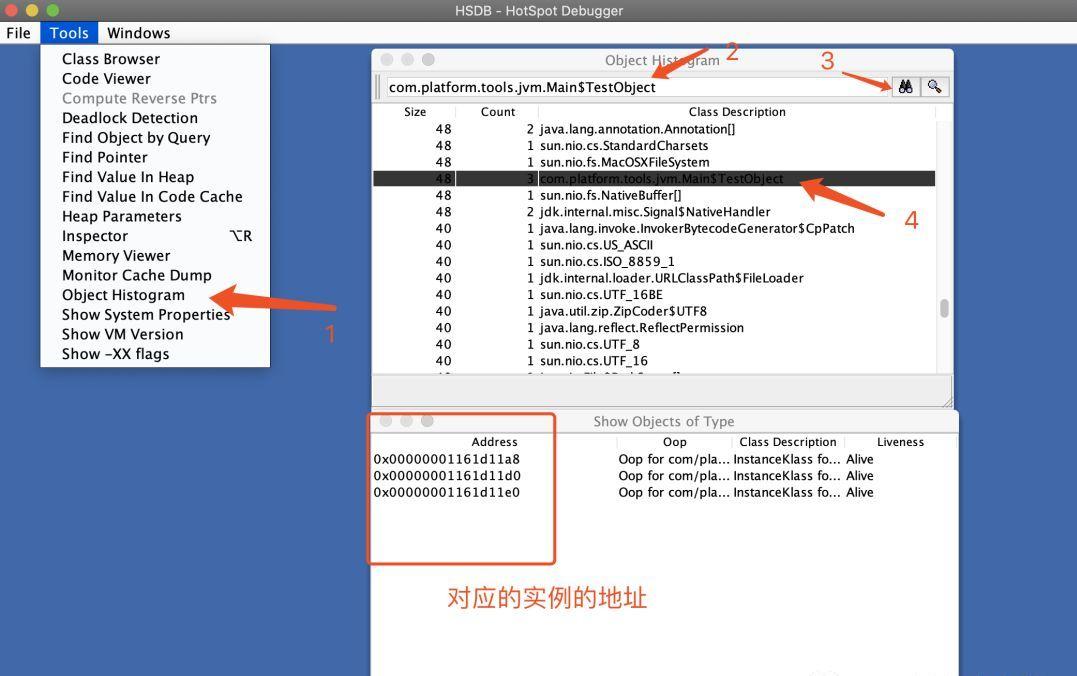1077x676 pixels.
Task: Open the Windows menu
Action: click(x=138, y=33)
